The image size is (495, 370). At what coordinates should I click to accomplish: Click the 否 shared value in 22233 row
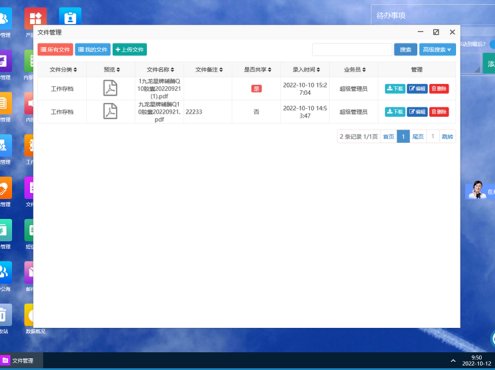point(256,112)
